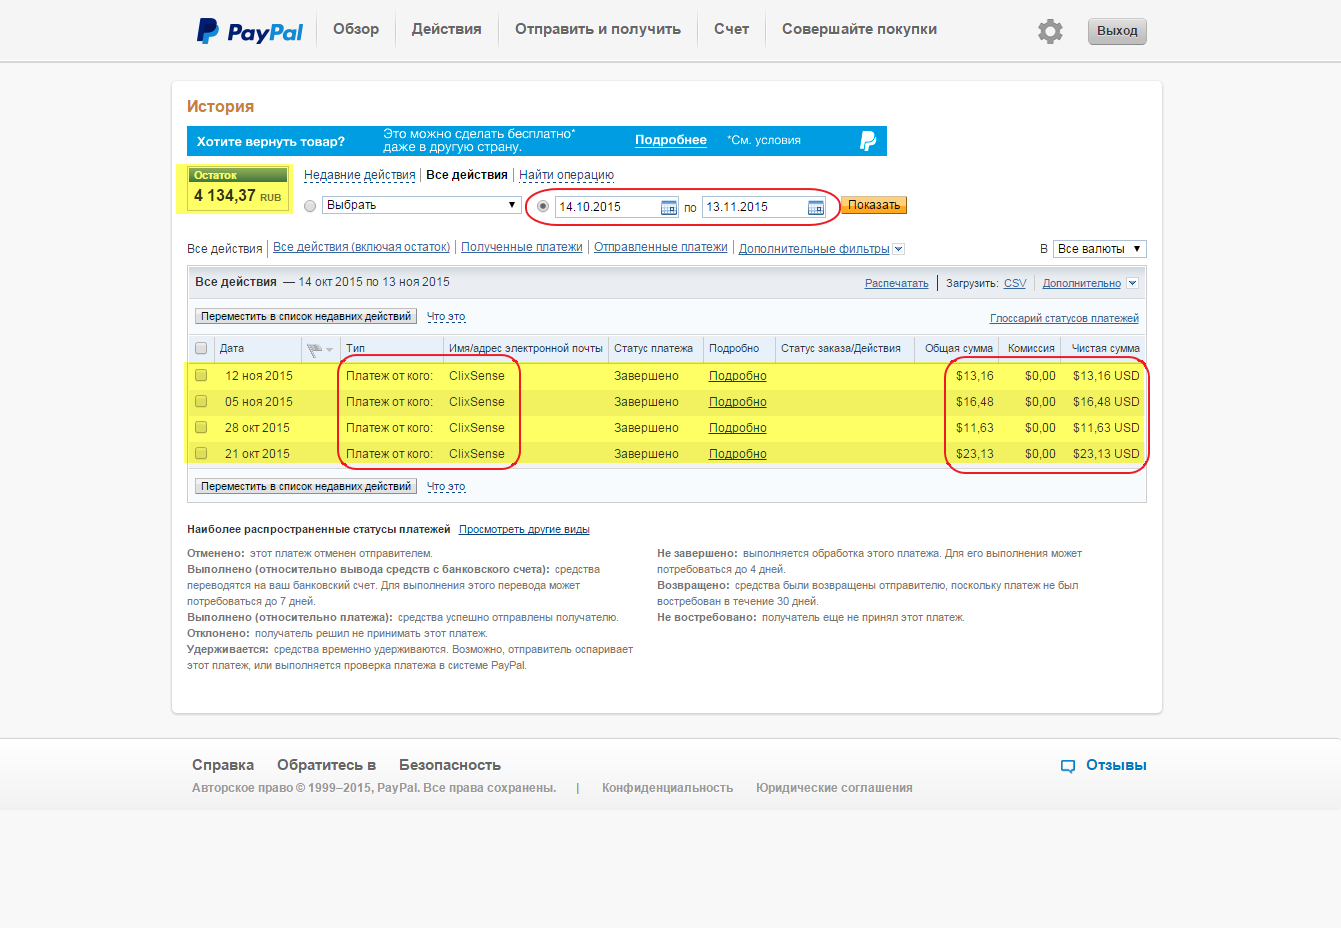This screenshot has height=928, width=1341.
Task: Click the flag column header icon
Action: (x=316, y=349)
